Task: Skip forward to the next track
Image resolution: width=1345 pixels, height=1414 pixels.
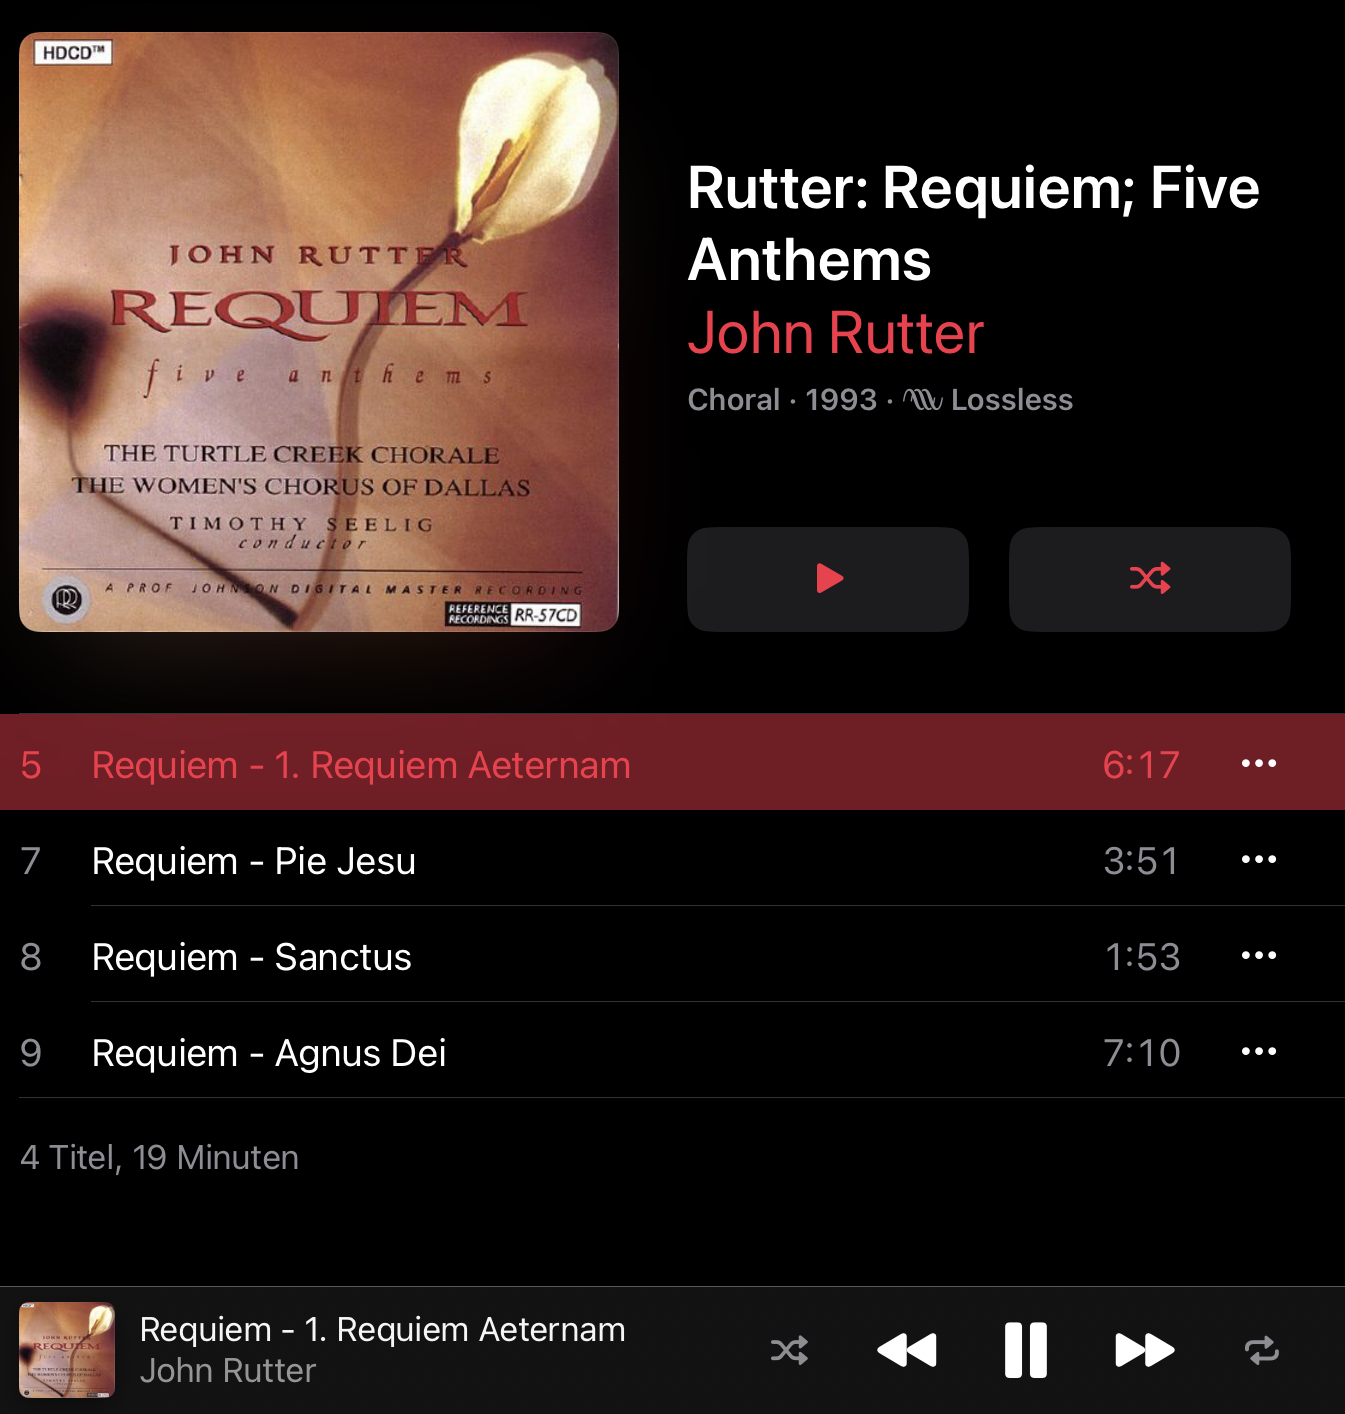Action: point(1145,1351)
